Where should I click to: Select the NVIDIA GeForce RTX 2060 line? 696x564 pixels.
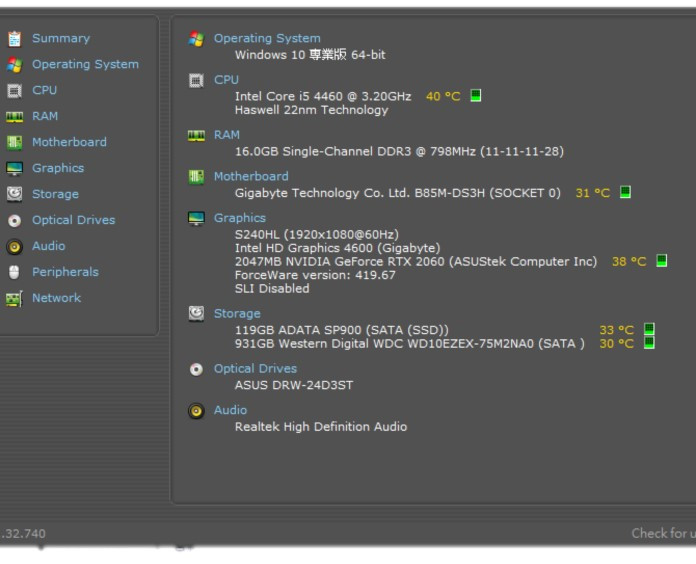[416, 262]
